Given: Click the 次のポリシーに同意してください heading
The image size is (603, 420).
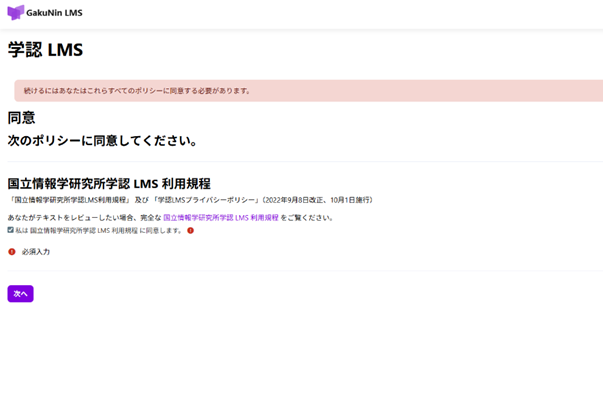Looking at the screenshot, I should (x=102, y=141).
